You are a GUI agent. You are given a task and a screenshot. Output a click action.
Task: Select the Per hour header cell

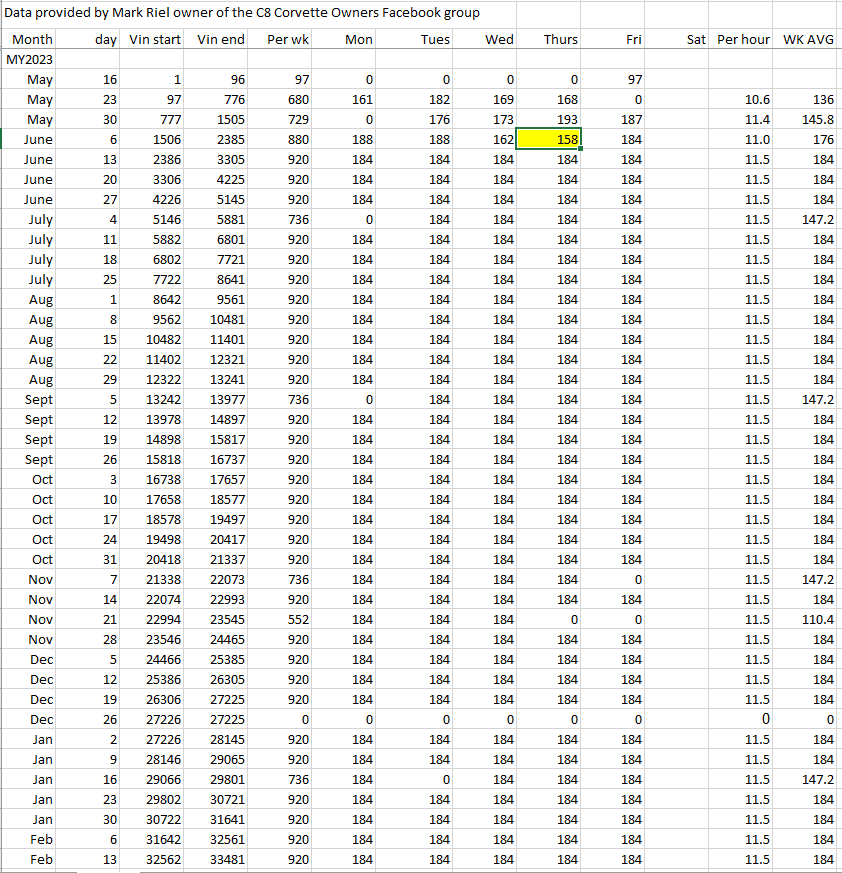pos(743,40)
